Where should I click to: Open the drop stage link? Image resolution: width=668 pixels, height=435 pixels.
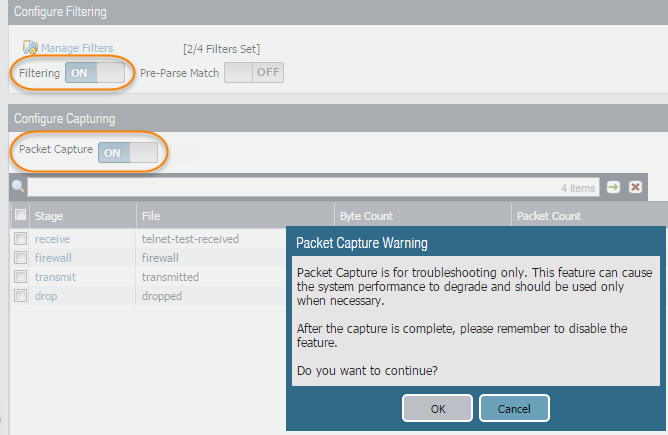(46, 296)
